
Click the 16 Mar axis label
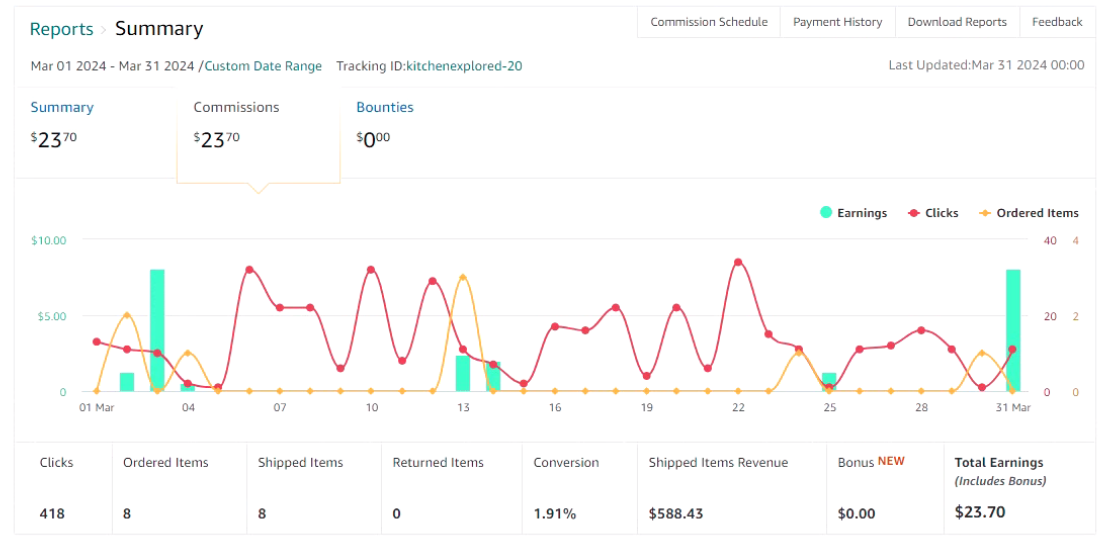pyautogui.click(x=554, y=408)
